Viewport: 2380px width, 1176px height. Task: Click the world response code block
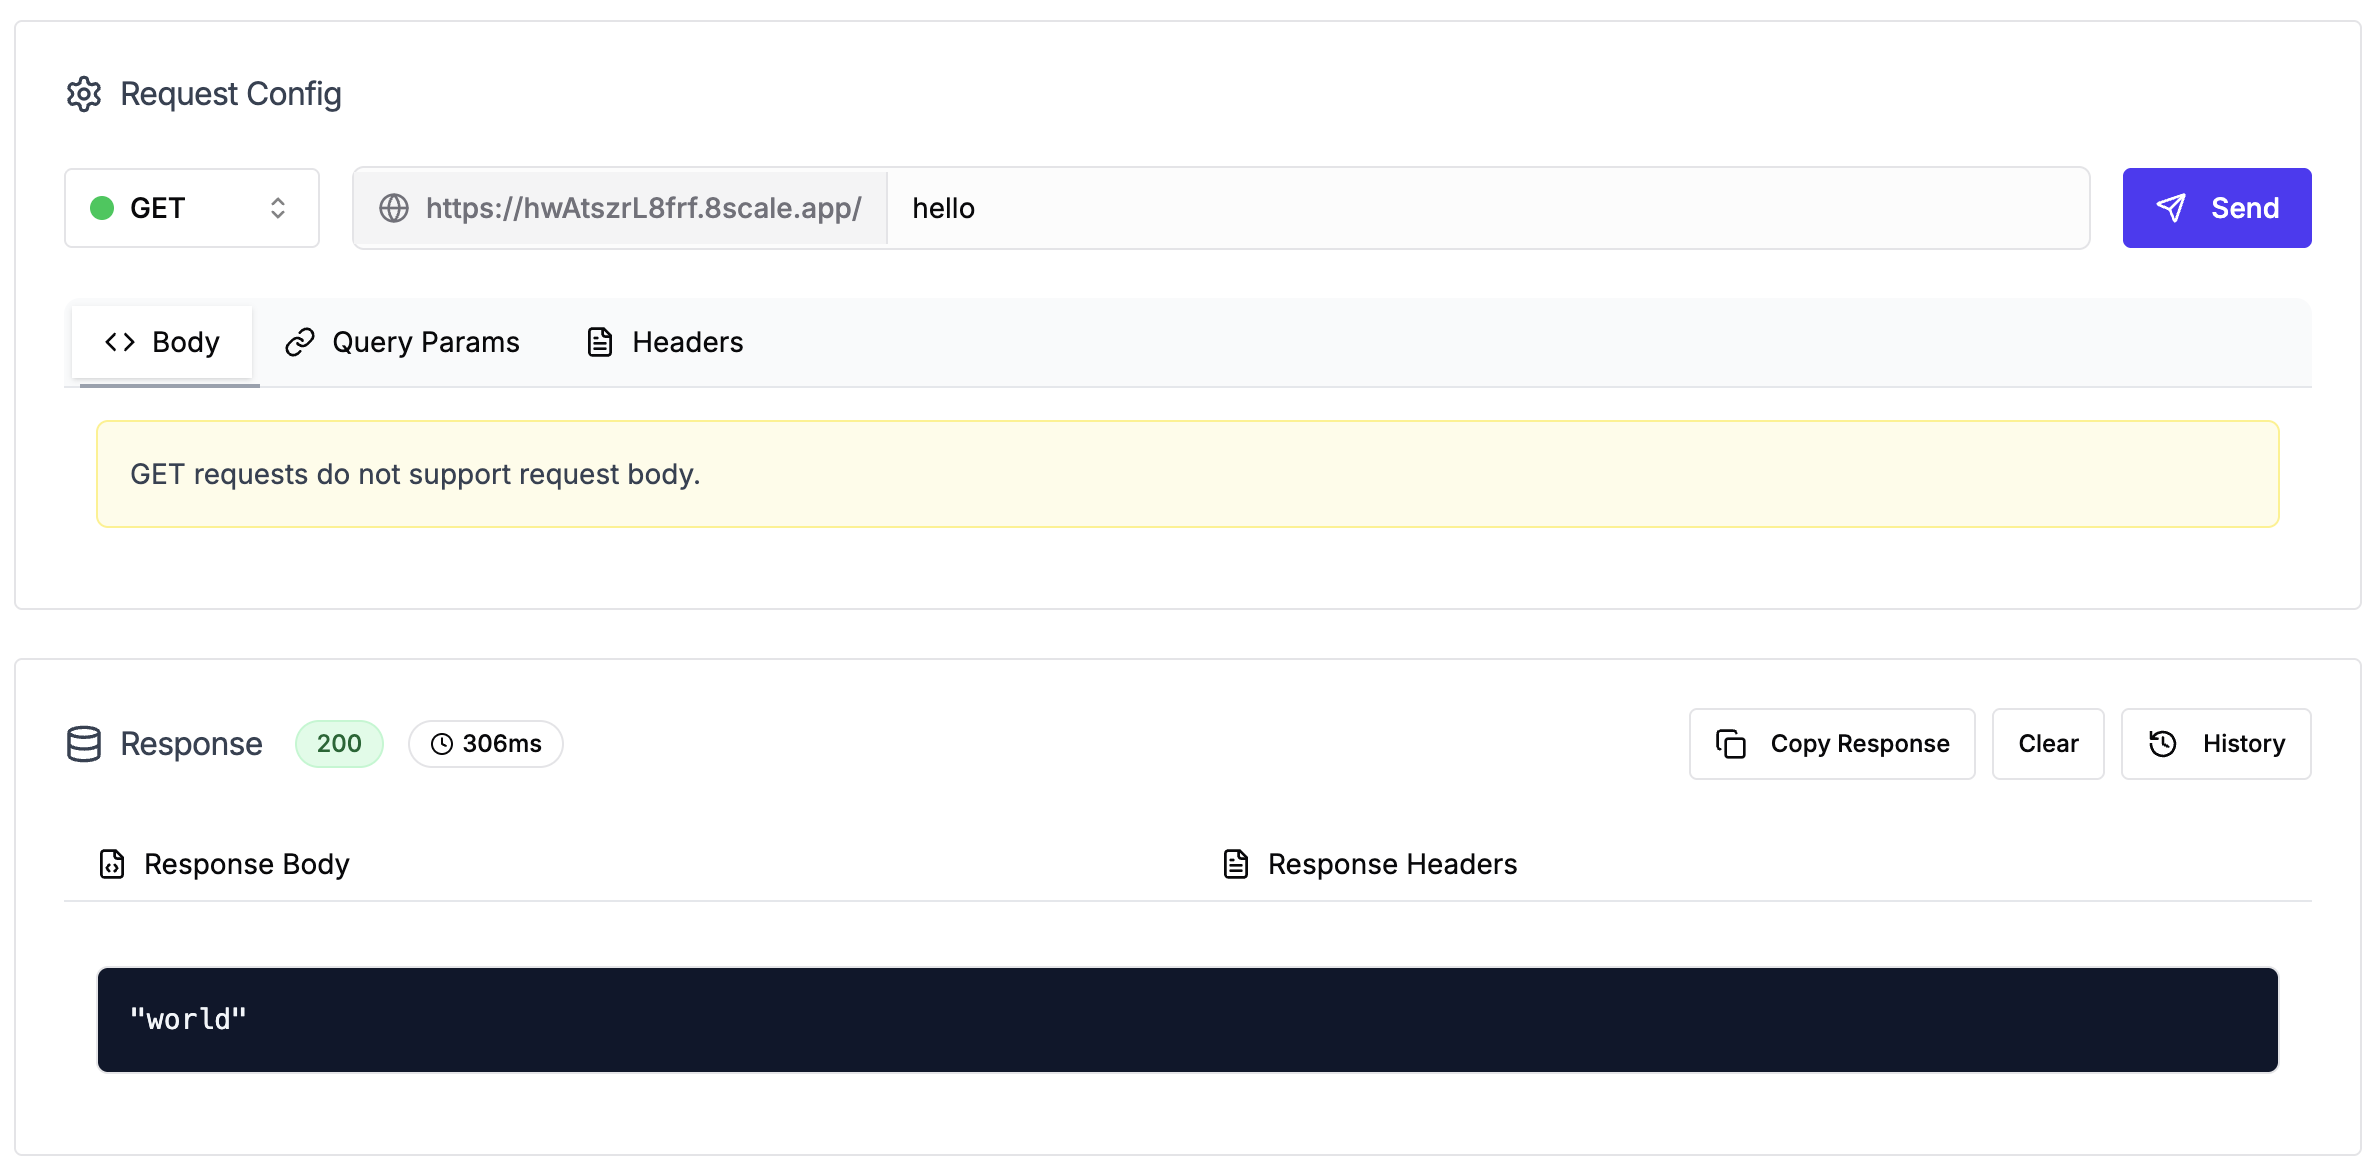tap(1187, 1020)
